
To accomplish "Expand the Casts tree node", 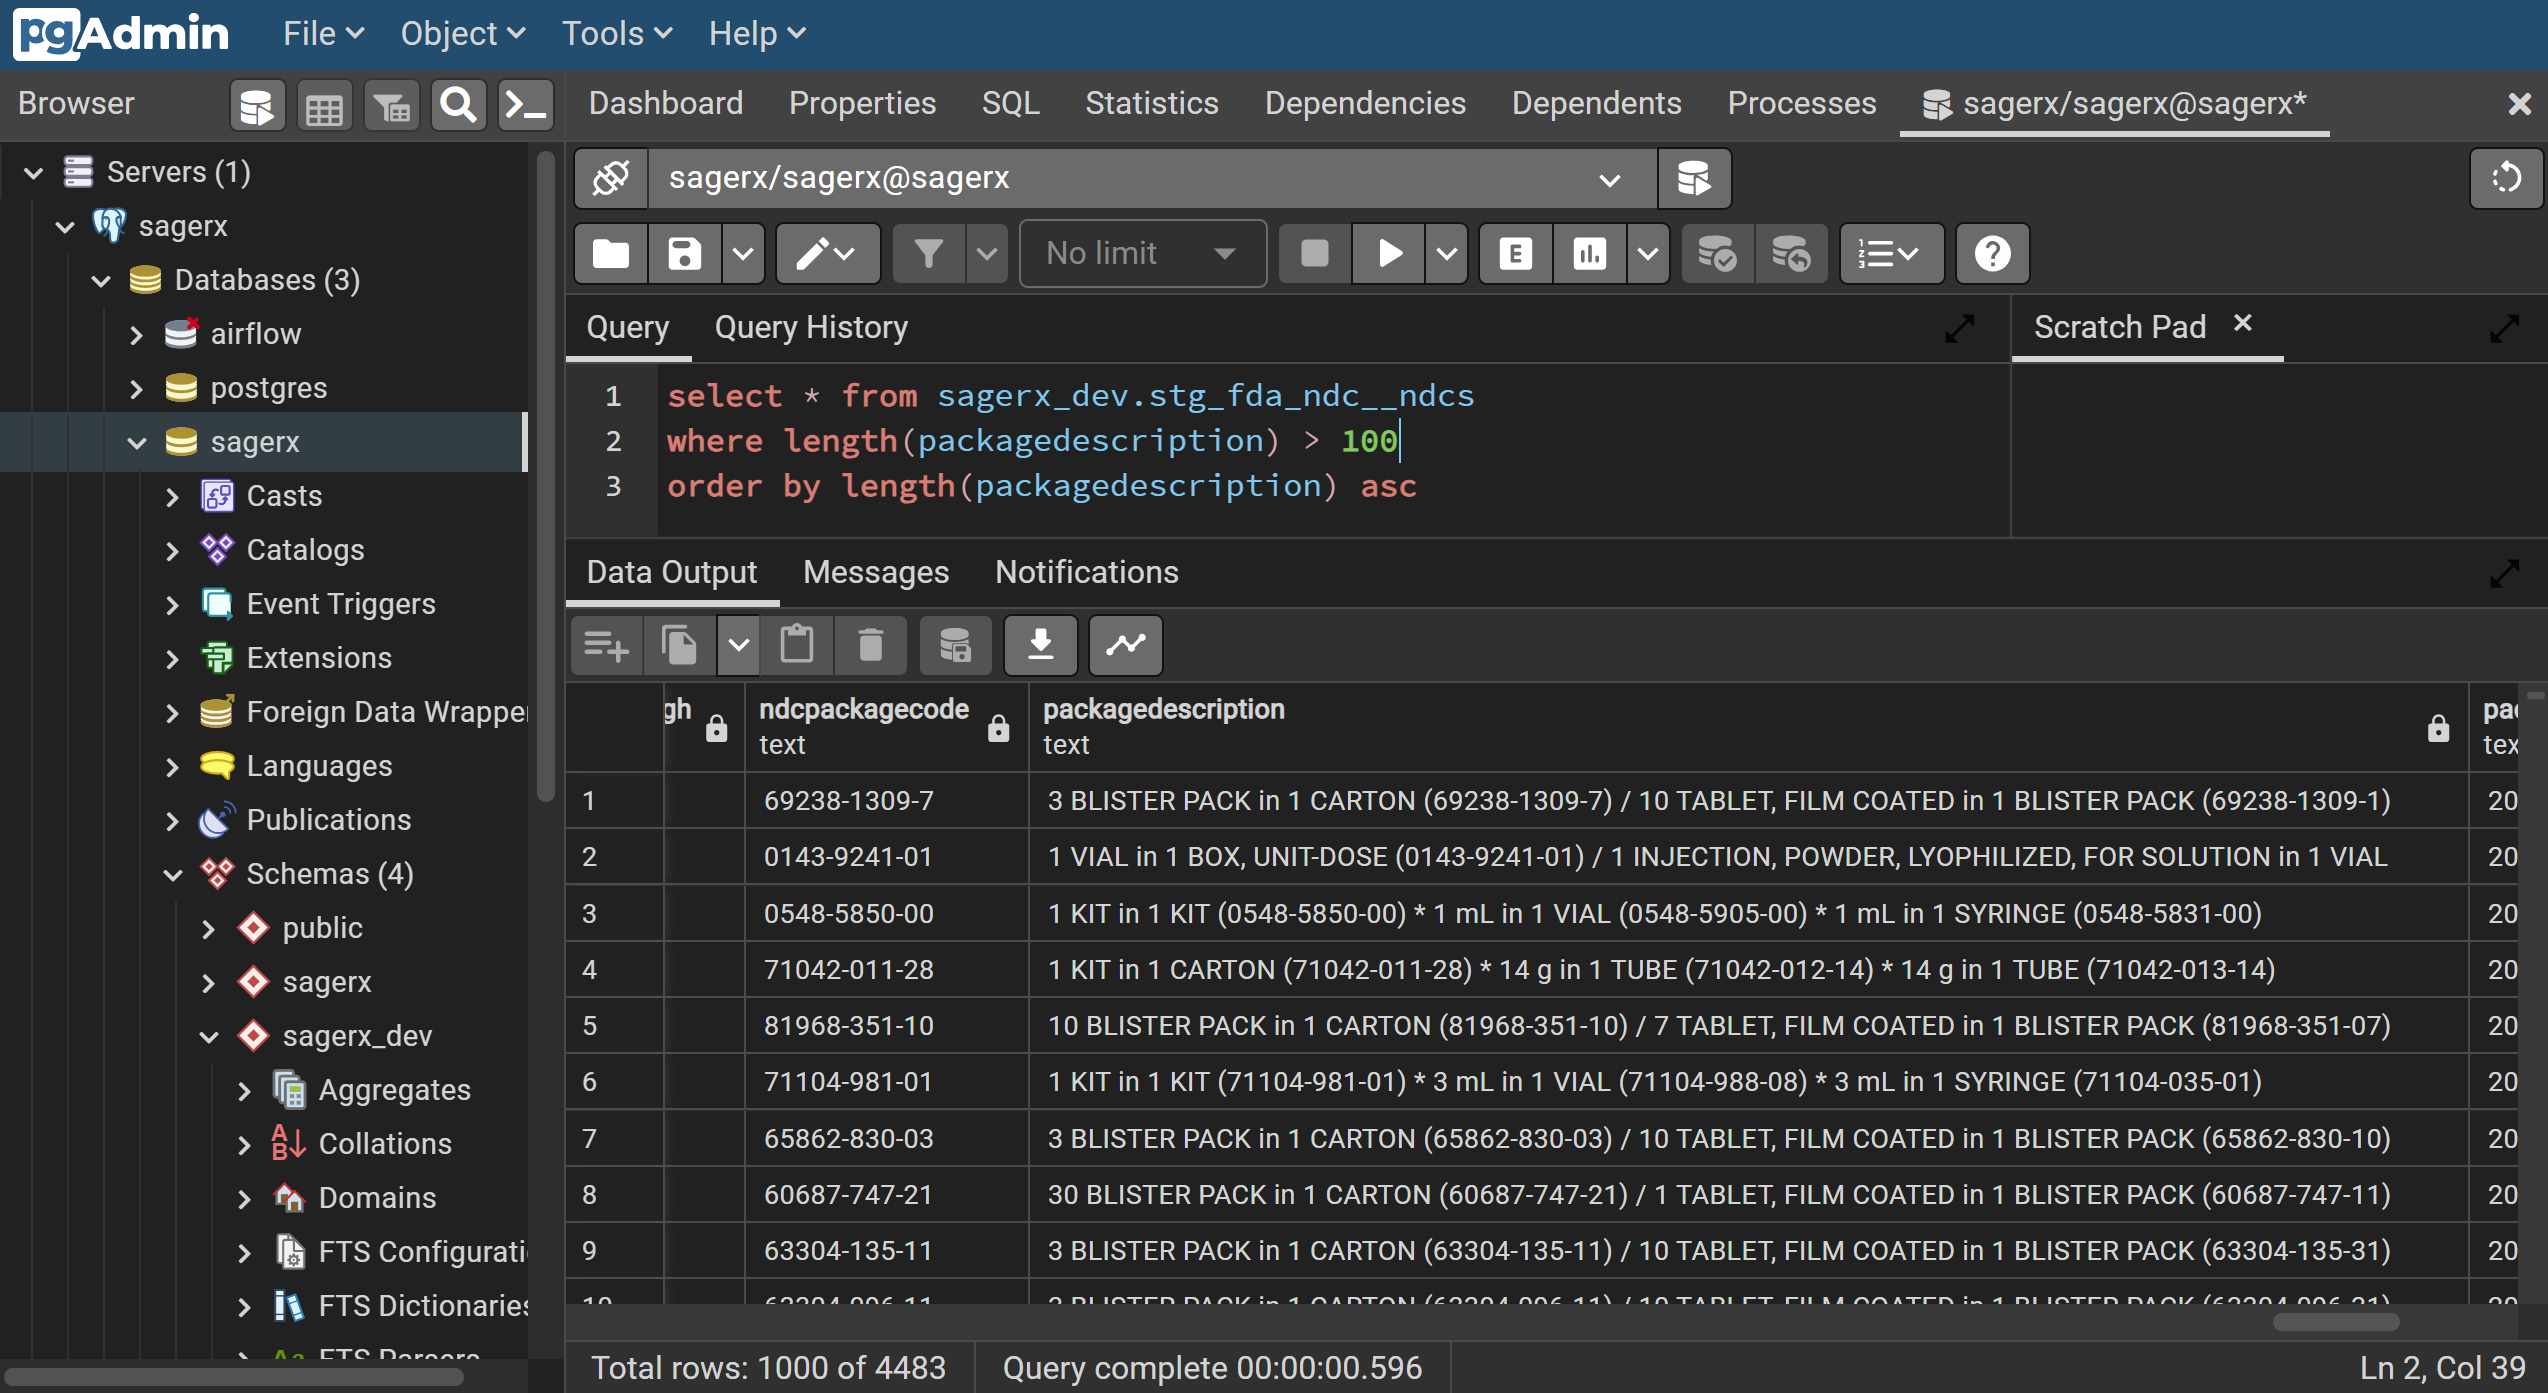I will tap(172, 496).
